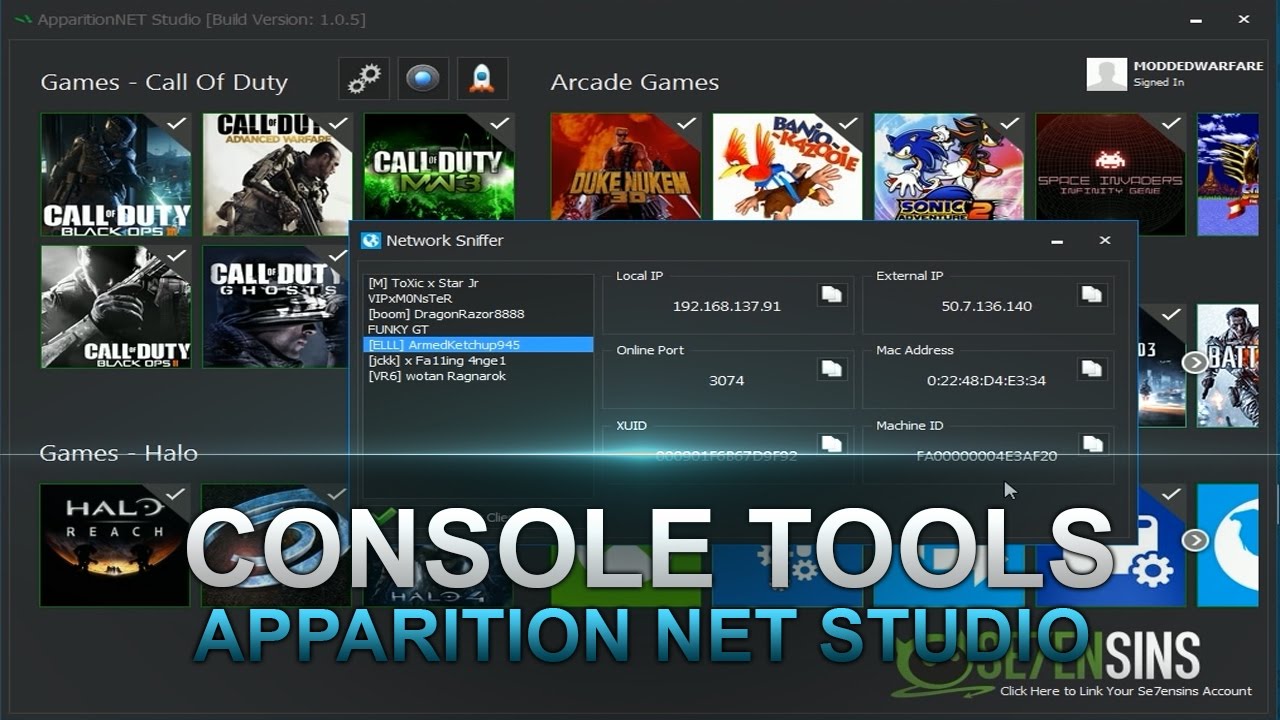Select [M] ToXic x Star Jr player
The height and width of the screenshot is (720, 1280).
pos(478,283)
